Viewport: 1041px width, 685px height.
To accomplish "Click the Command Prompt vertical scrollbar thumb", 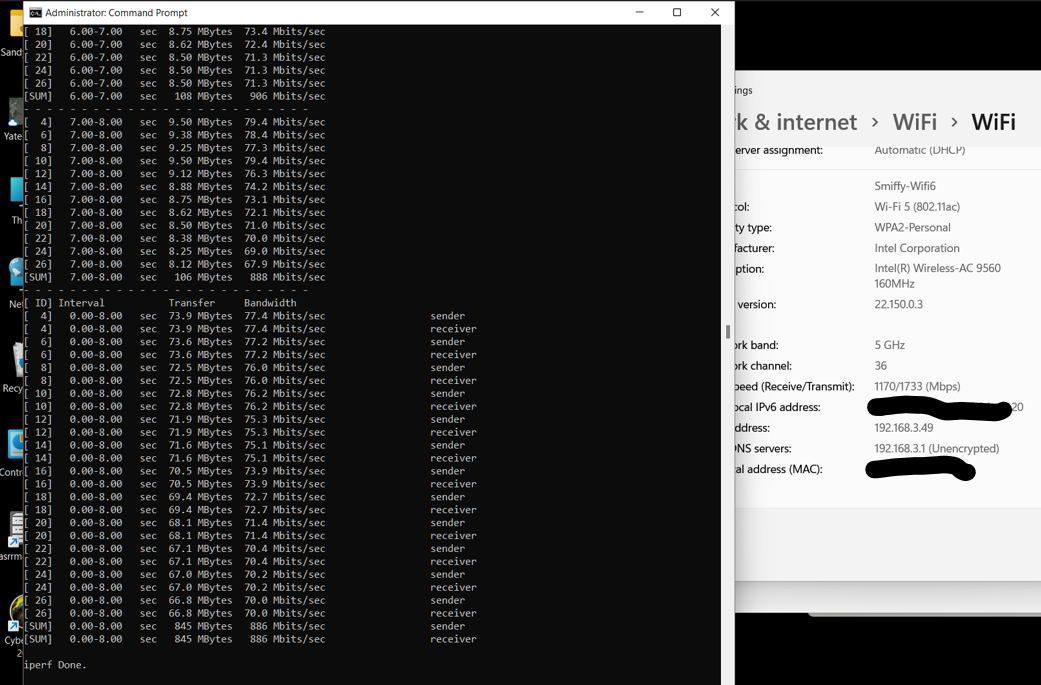I will pyautogui.click(x=728, y=331).
